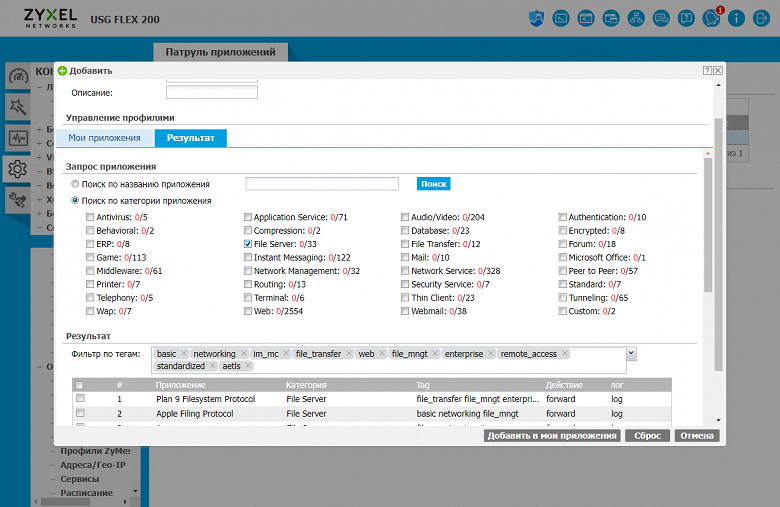Sort by the Категория column header
Viewport: 780px width, 507px height.
click(x=306, y=385)
